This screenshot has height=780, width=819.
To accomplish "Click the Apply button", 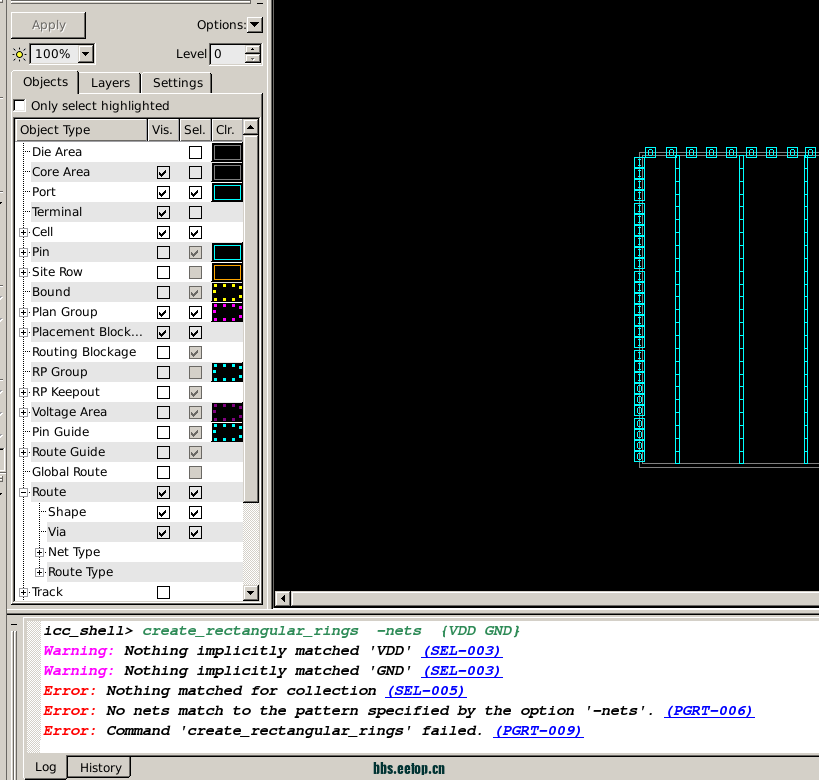I will [x=49, y=25].
